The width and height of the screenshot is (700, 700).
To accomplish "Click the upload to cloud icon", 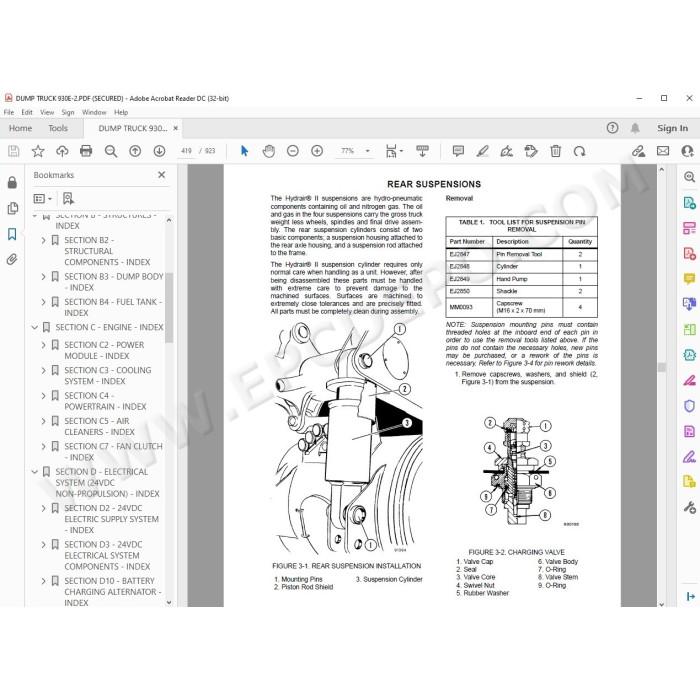I will [x=62, y=151].
